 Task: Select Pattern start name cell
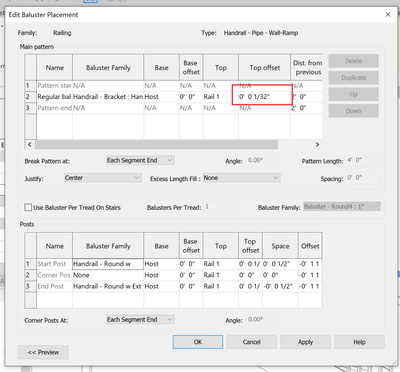(x=54, y=86)
